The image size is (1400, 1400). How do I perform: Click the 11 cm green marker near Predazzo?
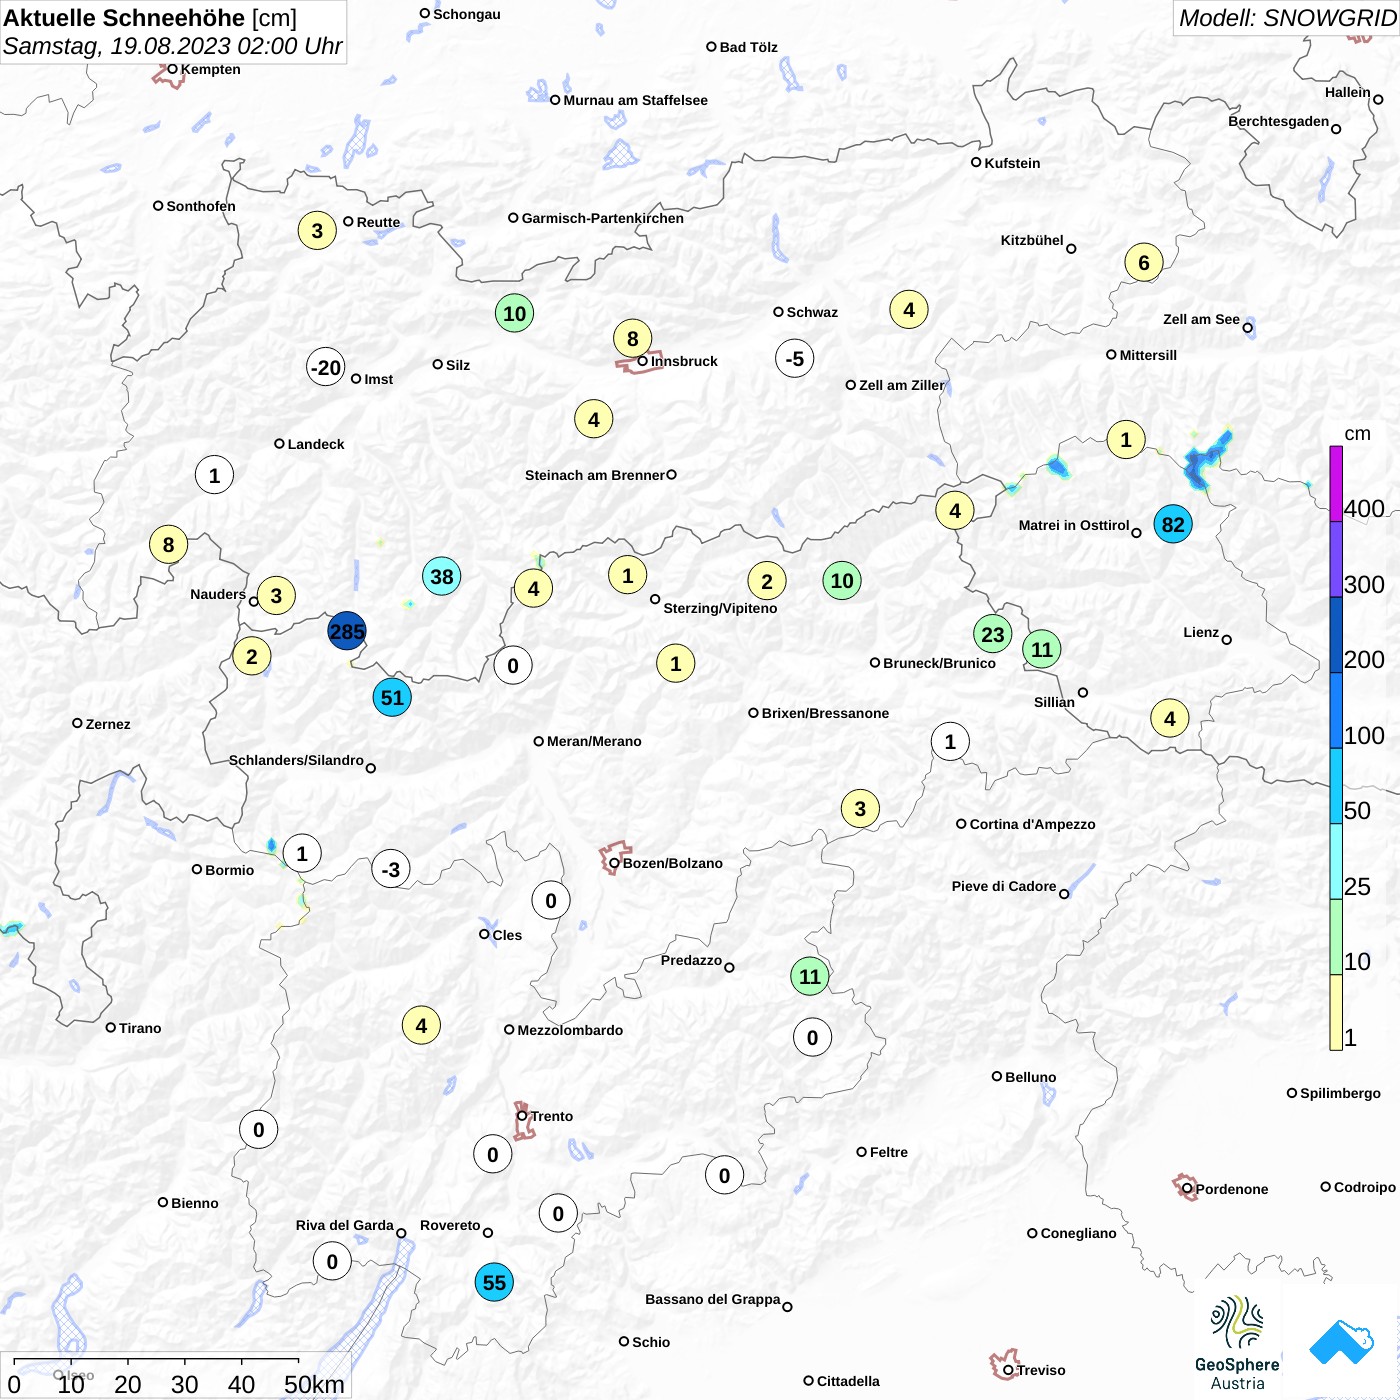point(809,976)
